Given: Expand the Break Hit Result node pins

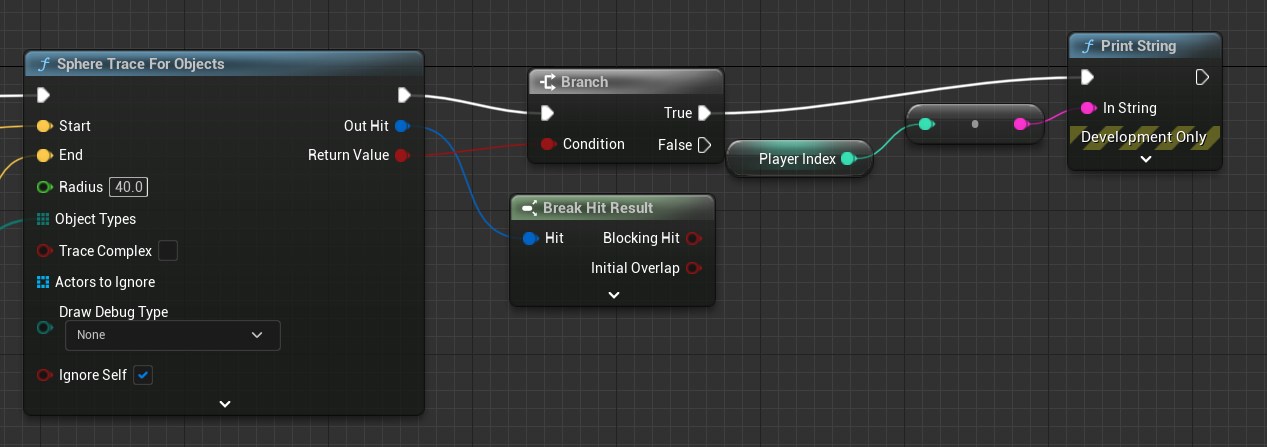Looking at the screenshot, I should 614,295.
